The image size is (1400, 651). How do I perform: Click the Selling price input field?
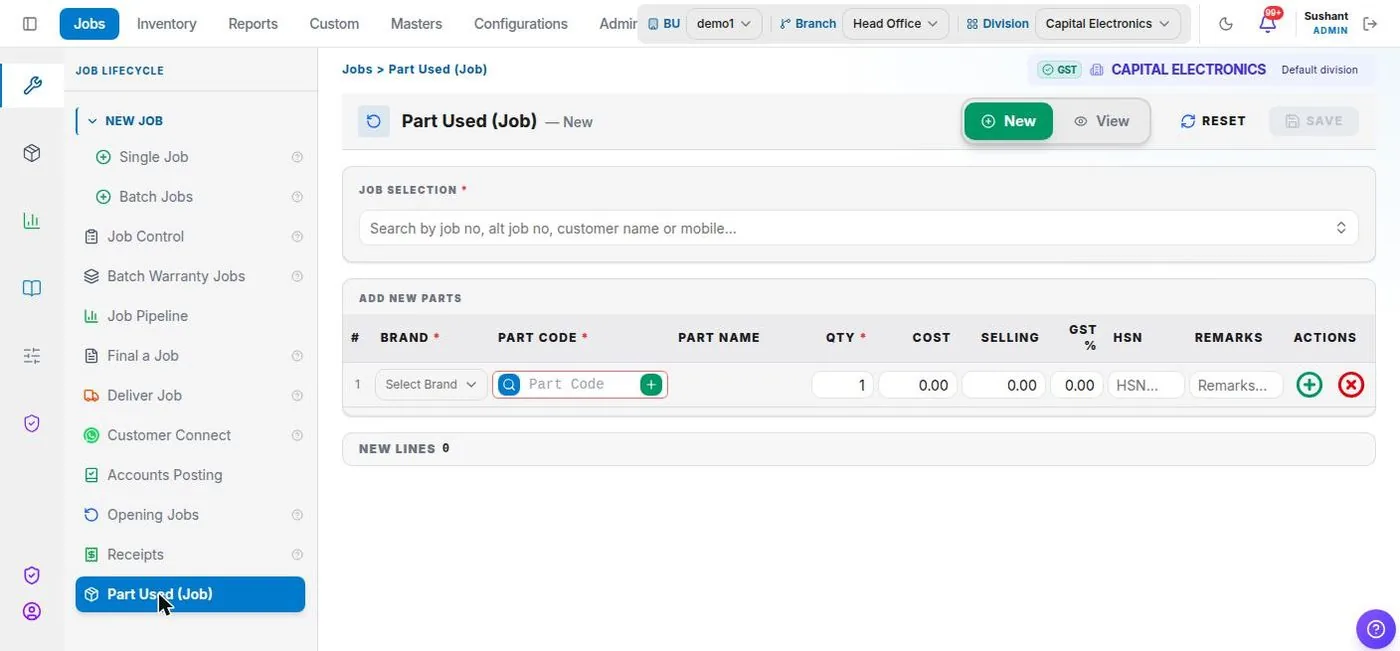tap(1004, 385)
